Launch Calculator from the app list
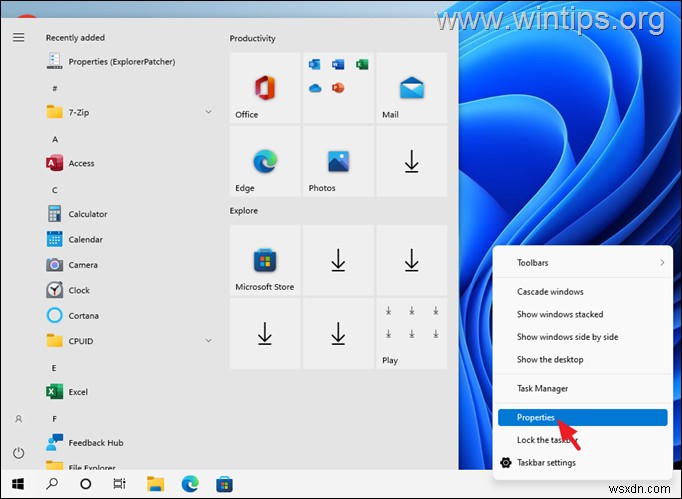This screenshot has height=499, width=682. click(x=77, y=214)
